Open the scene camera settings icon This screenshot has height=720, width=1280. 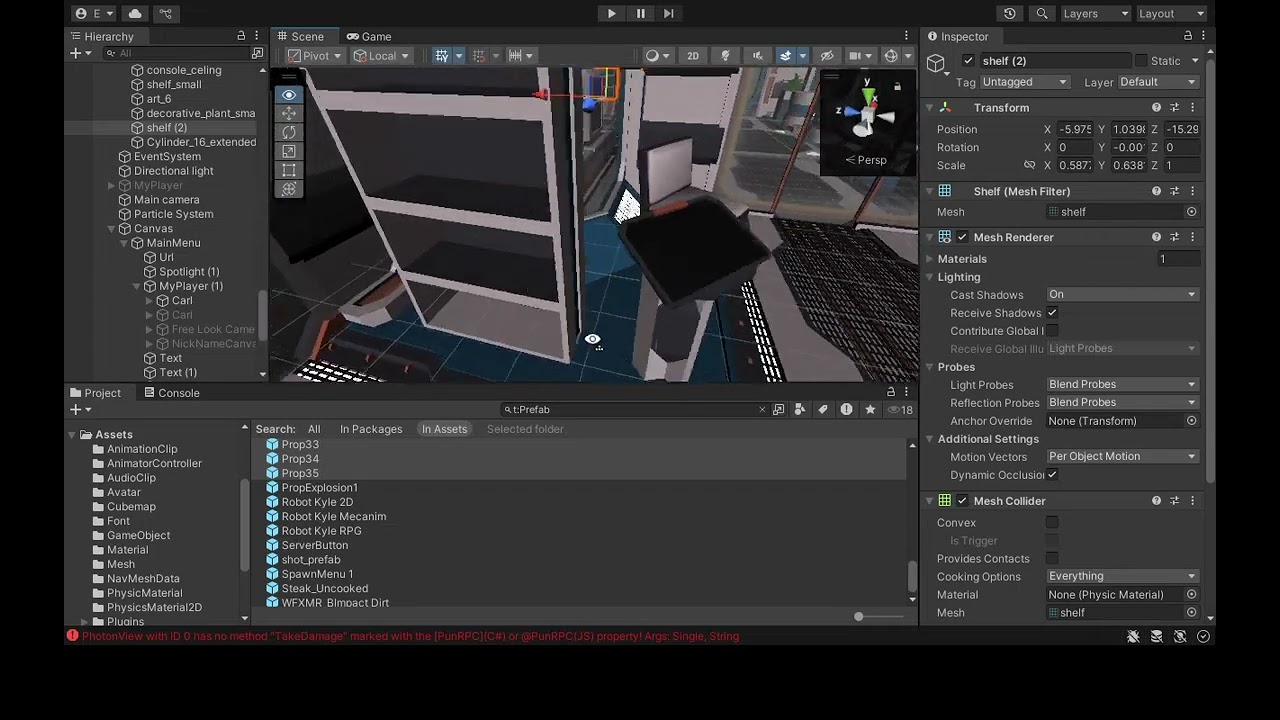coord(855,55)
